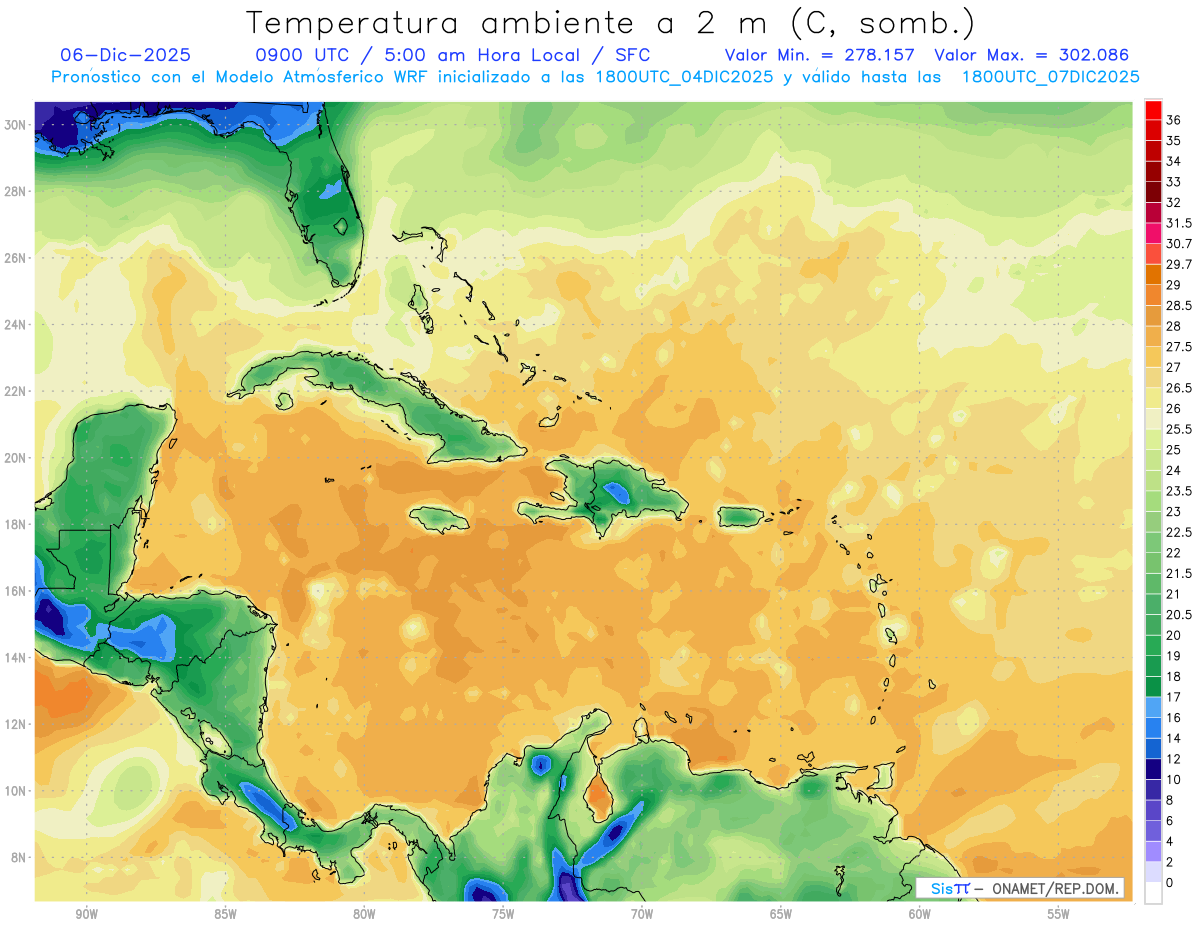This screenshot has width=1200, height=927.
Task: Click legend value 29.7
Action: pyautogui.click(x=1179, y=264)
